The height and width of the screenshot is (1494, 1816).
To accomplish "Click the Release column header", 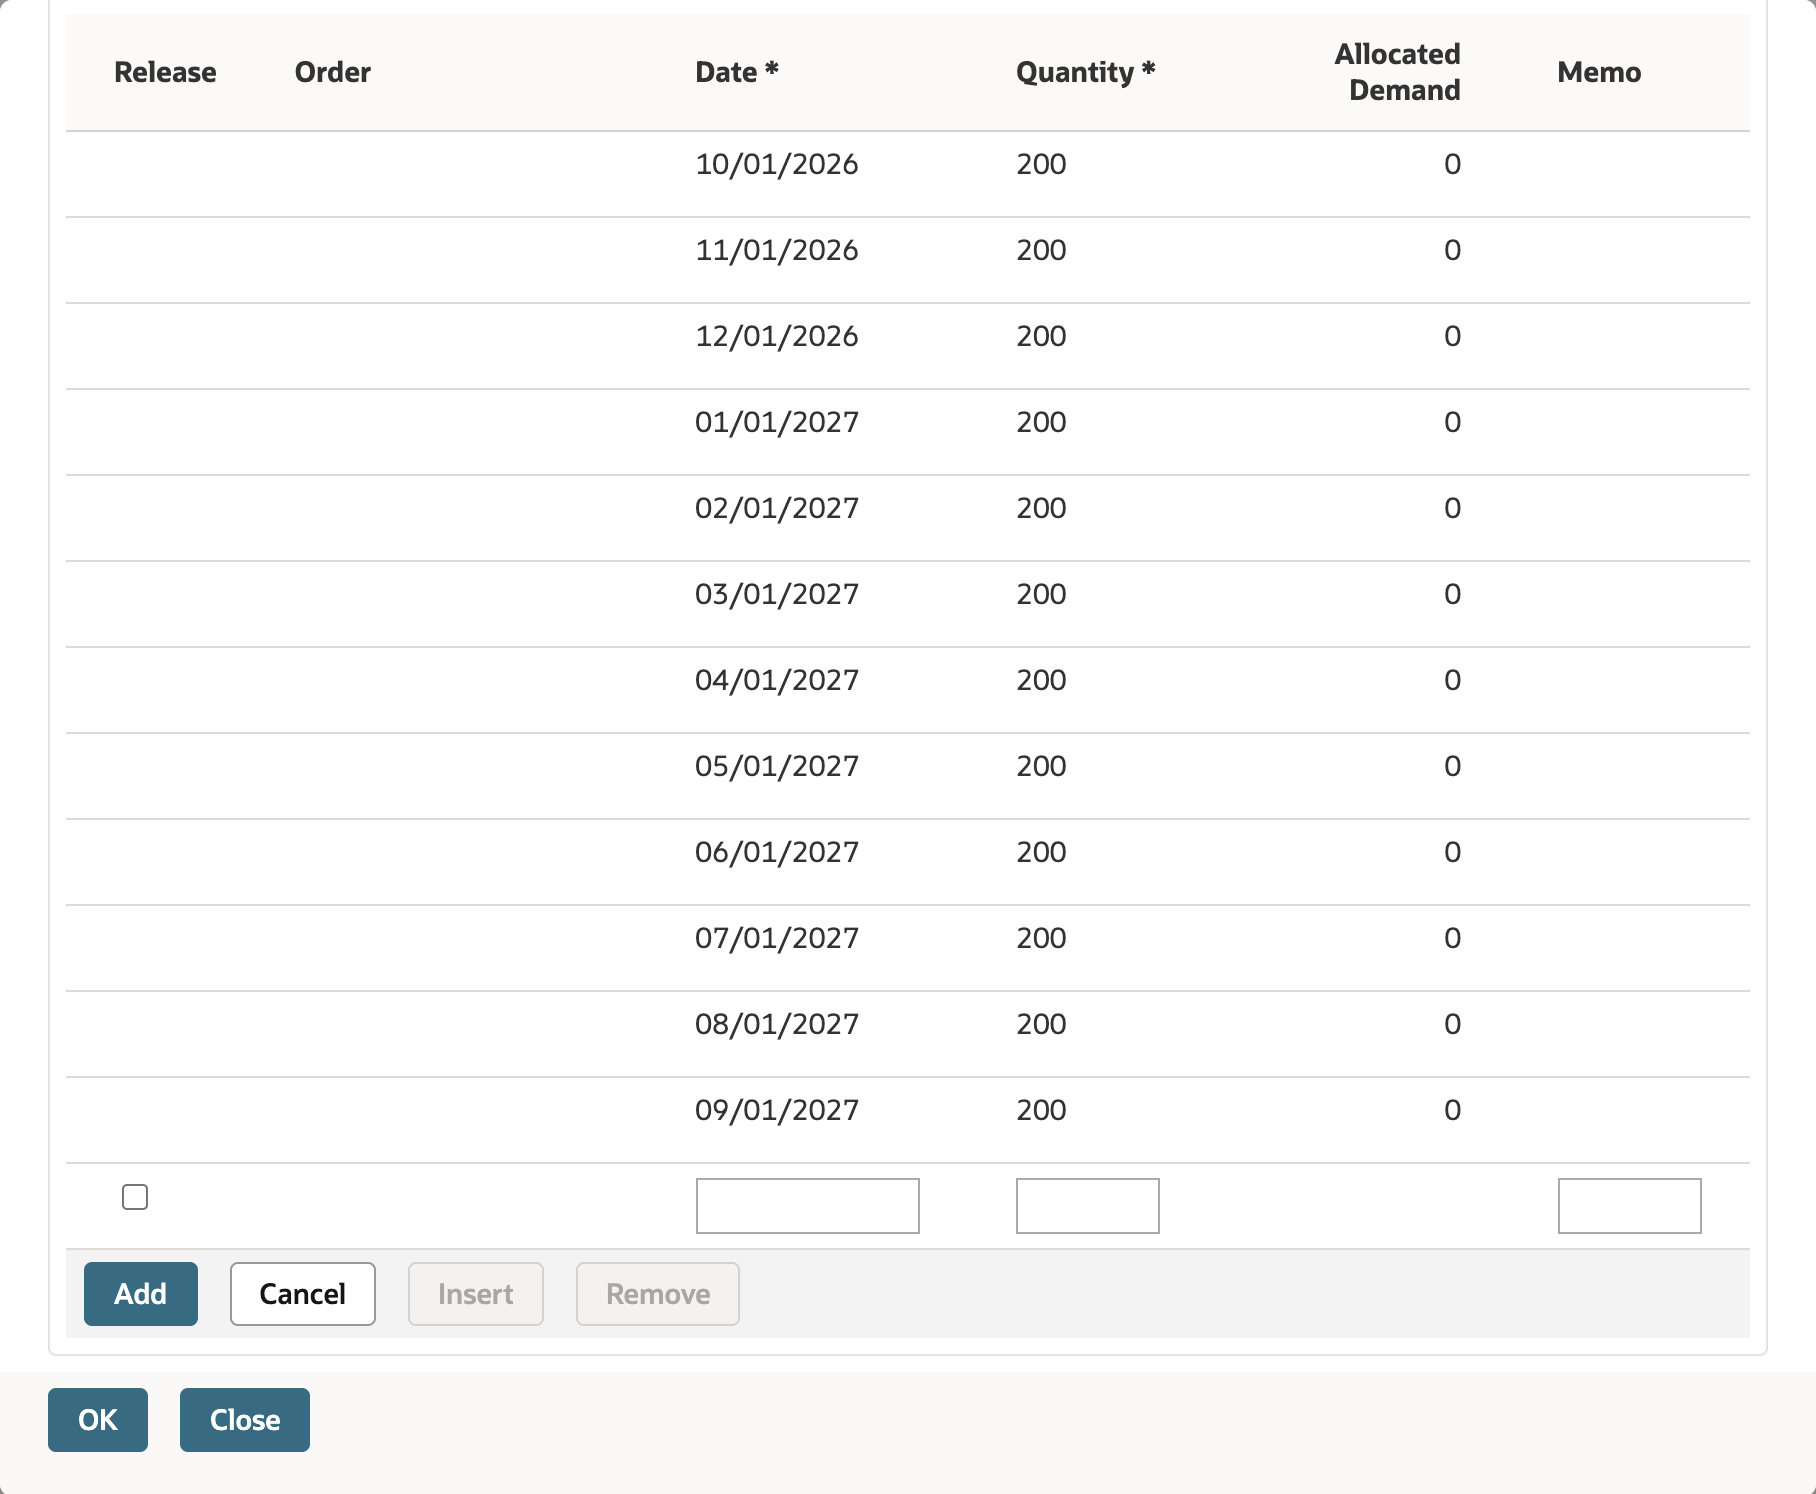I will 165,72.
